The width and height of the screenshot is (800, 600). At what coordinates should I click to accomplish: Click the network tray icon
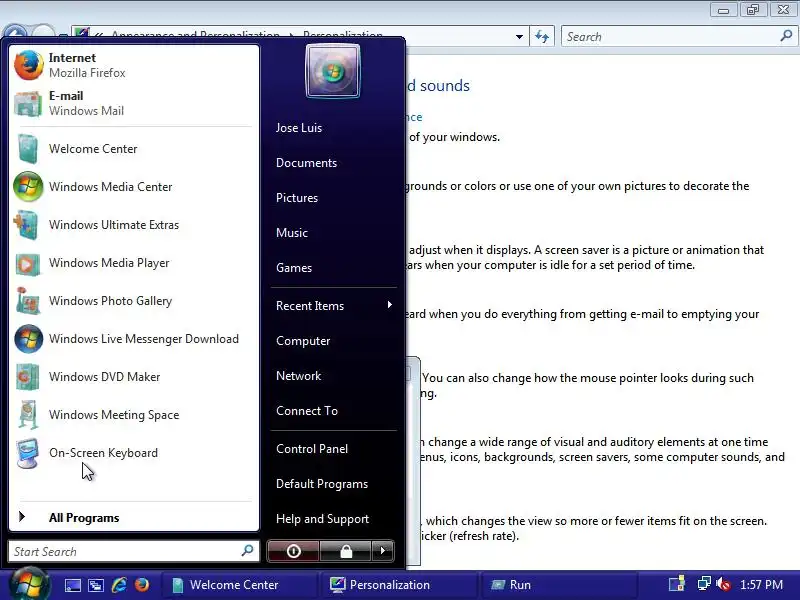tap(704, 583)
